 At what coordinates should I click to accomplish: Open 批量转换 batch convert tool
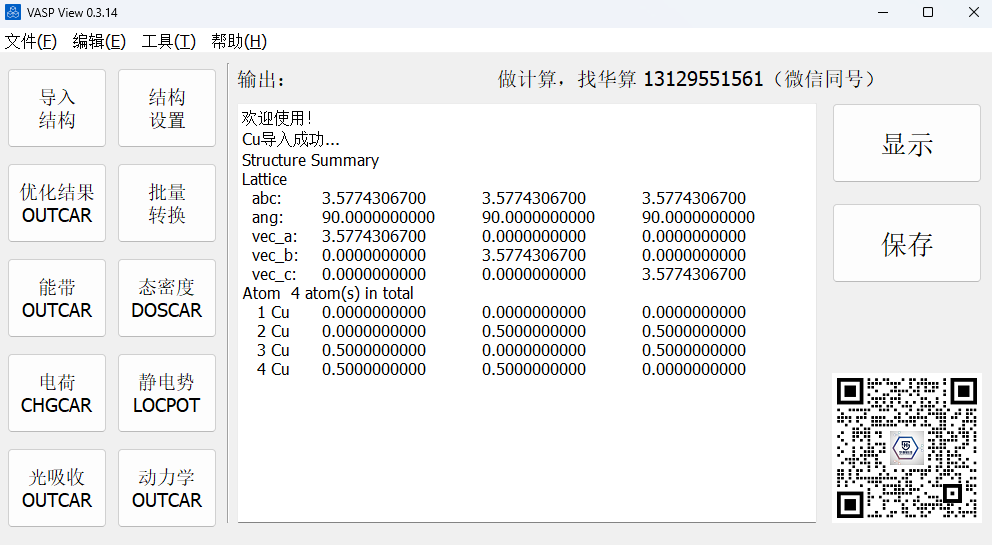pyautogui.click(x=167, y=204)
